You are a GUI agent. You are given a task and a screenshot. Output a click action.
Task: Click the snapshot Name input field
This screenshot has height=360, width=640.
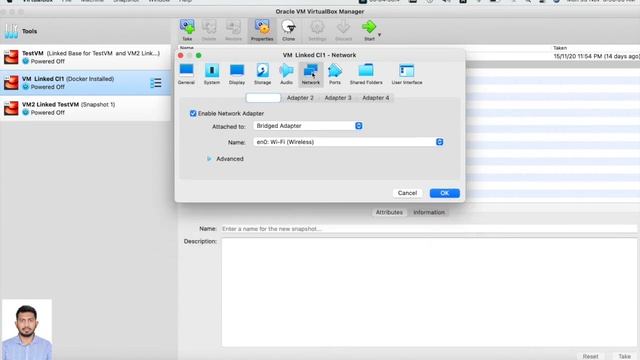429,229
